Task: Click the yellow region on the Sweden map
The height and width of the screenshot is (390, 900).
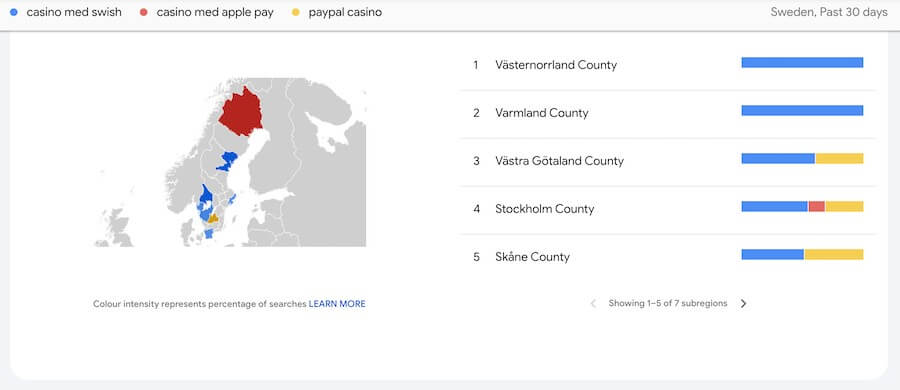Action: (213, 218)
